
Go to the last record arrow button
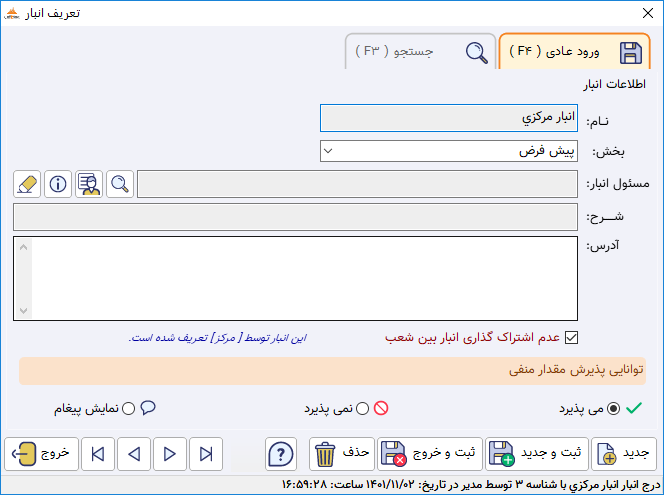(206, 454)
